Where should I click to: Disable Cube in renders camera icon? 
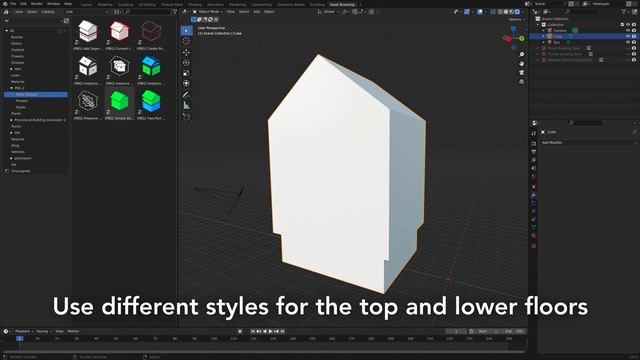pos(634,36)
